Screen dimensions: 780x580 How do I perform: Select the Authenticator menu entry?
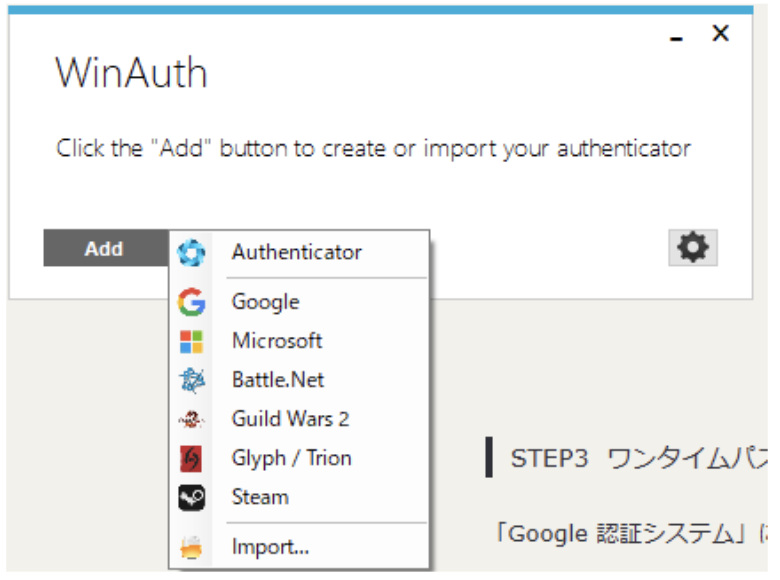297,252
